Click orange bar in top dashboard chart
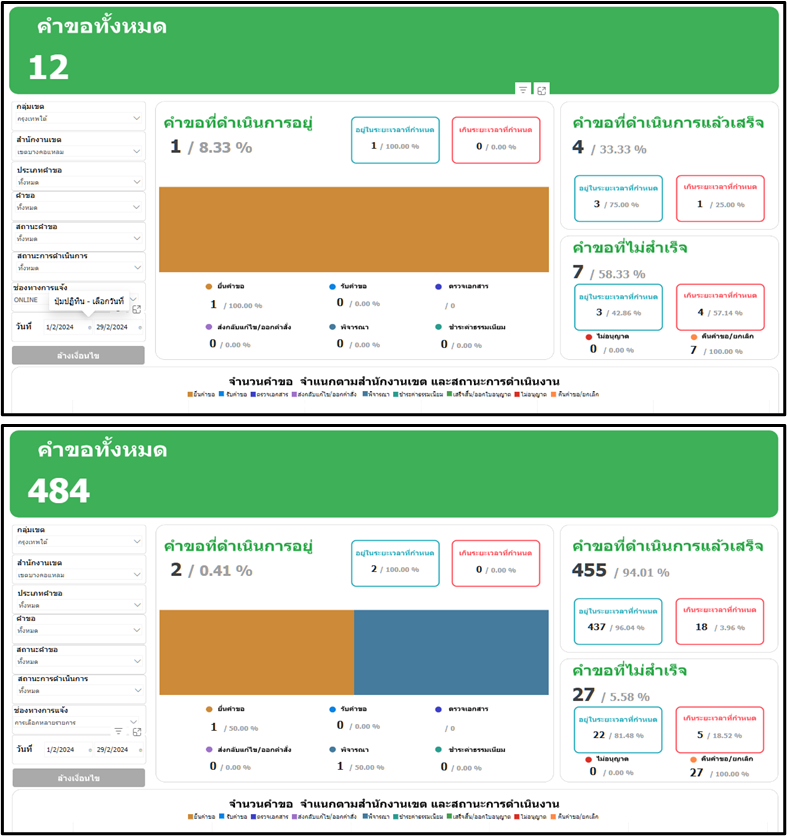Image resolution: width=787 pixels, height=836 pixels. click(354, 229)
